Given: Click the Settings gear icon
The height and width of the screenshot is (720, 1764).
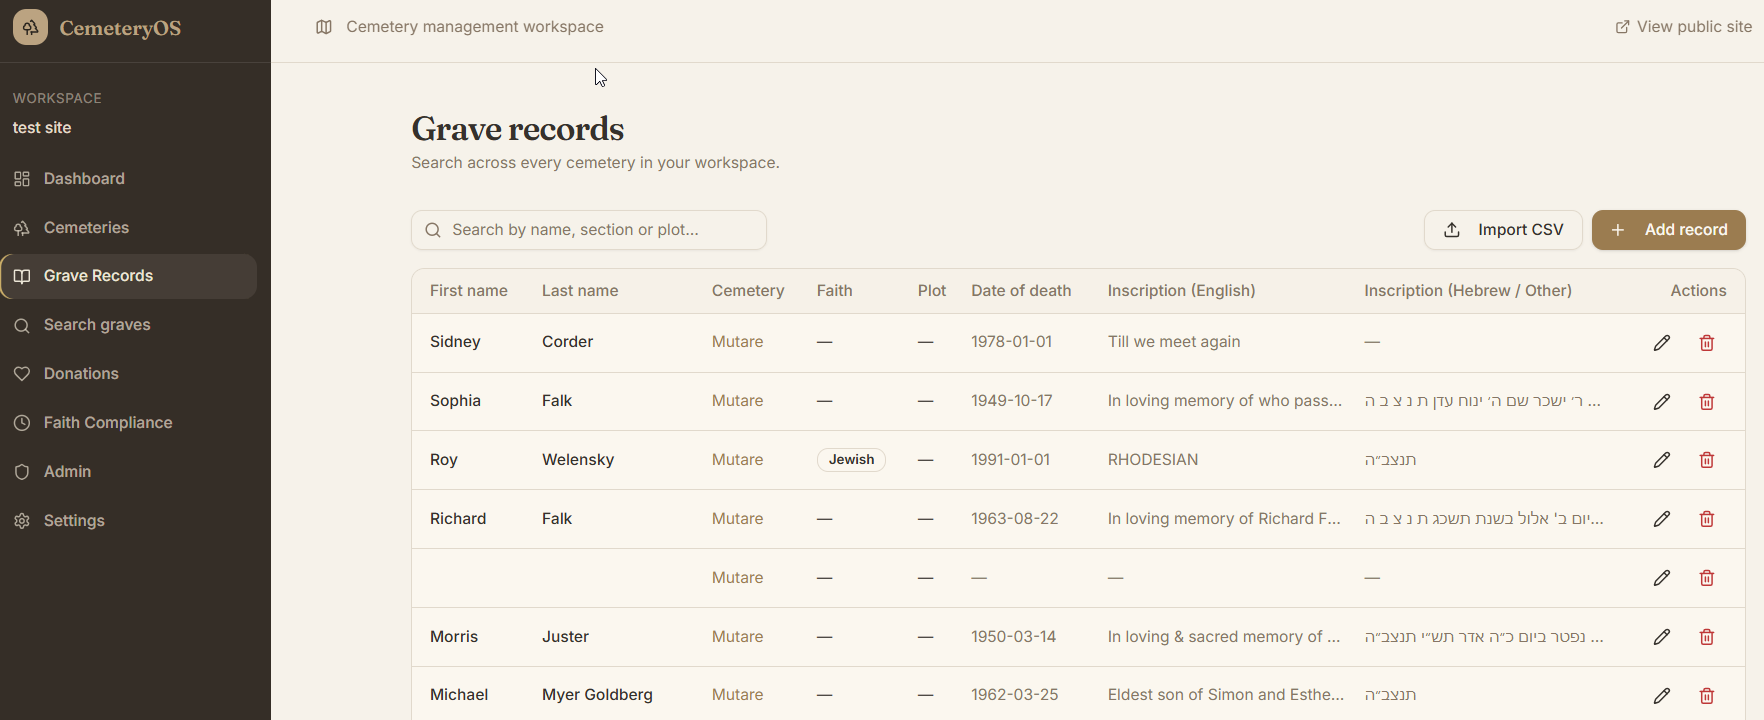Looking at the screenshot, I should click(22, 521).
